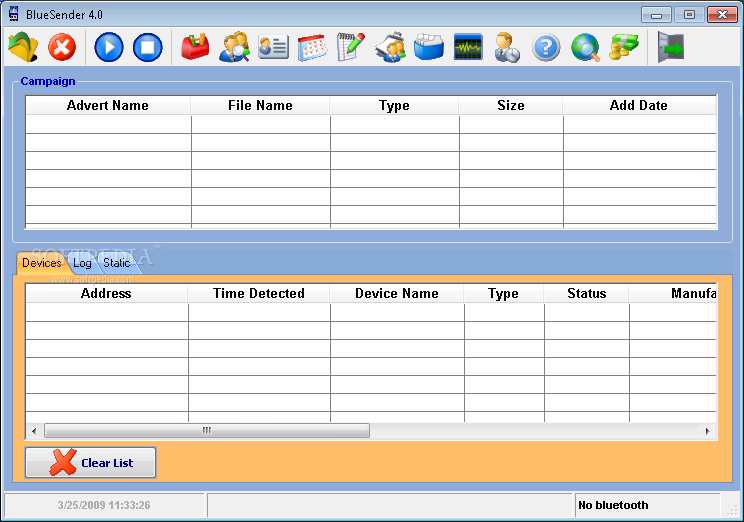This screenshot has height=522, width=744.
Task: Click the Status column header
Action: (x=586, y=293)
